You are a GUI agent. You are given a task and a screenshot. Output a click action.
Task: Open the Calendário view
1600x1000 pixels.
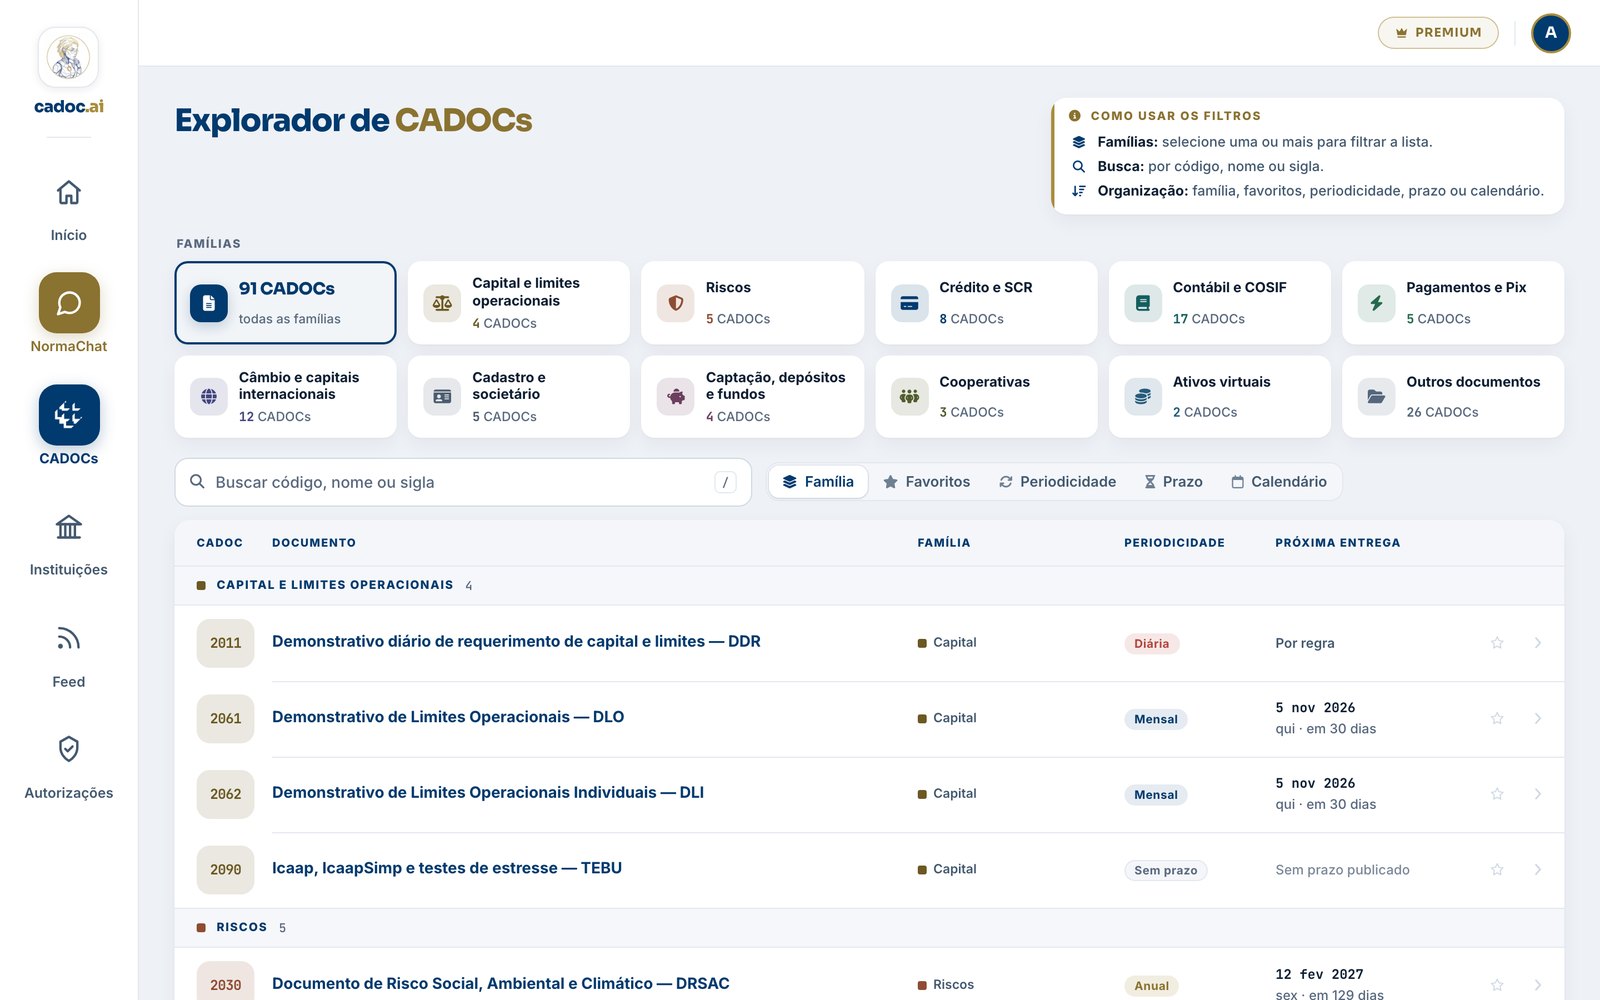[1279, 482]
